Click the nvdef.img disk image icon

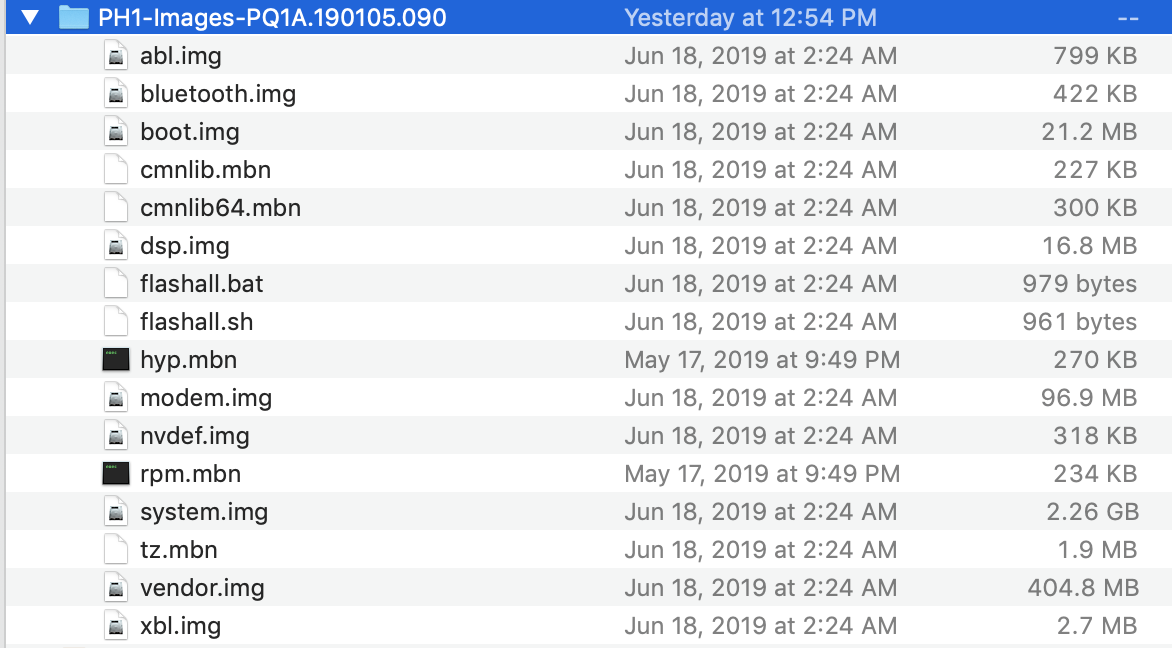(116, 436)
